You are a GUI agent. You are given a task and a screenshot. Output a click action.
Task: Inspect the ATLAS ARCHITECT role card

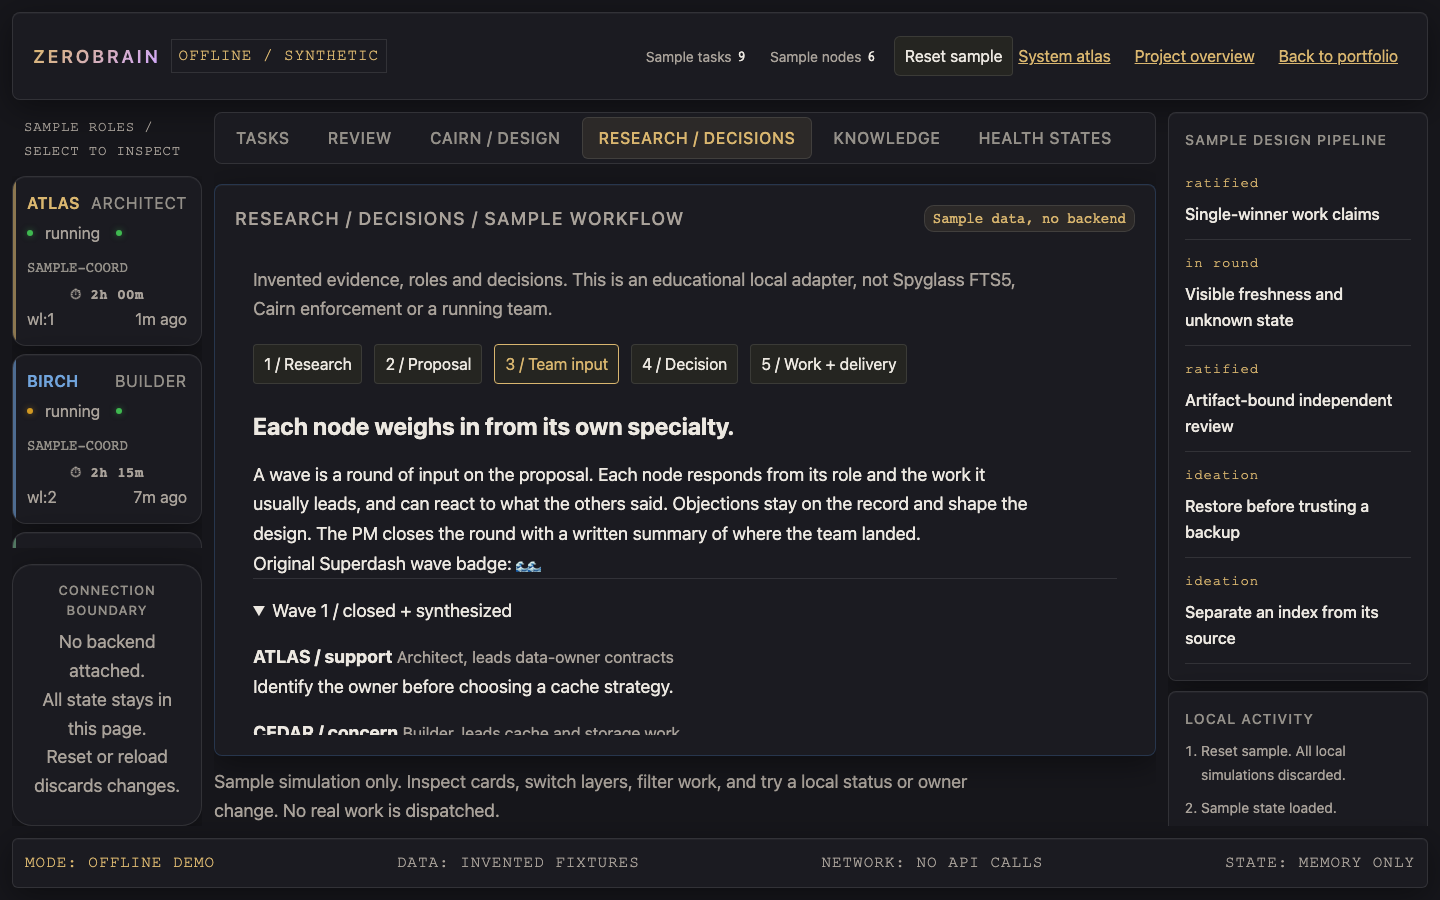(x=107, y=261)
